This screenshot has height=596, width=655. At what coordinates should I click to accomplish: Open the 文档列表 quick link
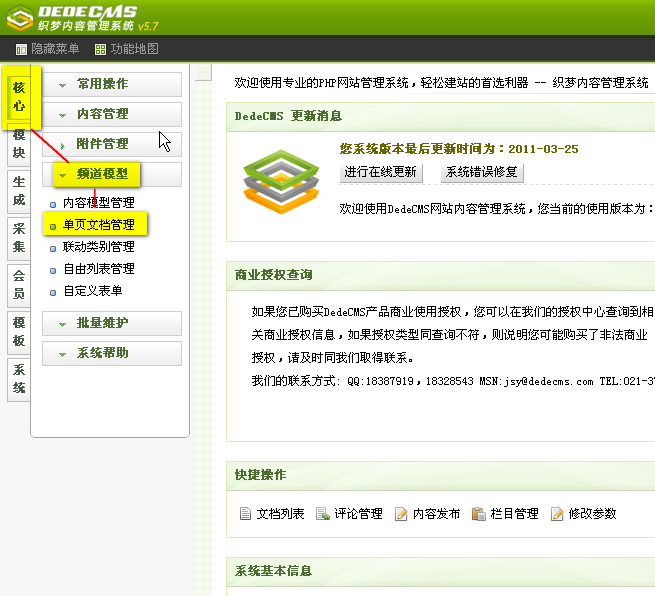[280, 514]
